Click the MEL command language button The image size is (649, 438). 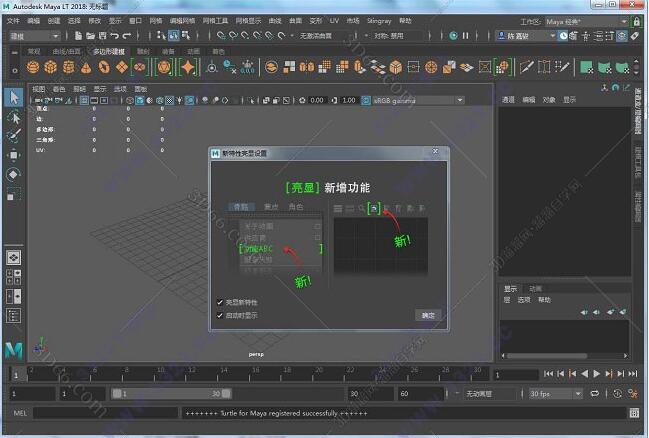point(20,413)
